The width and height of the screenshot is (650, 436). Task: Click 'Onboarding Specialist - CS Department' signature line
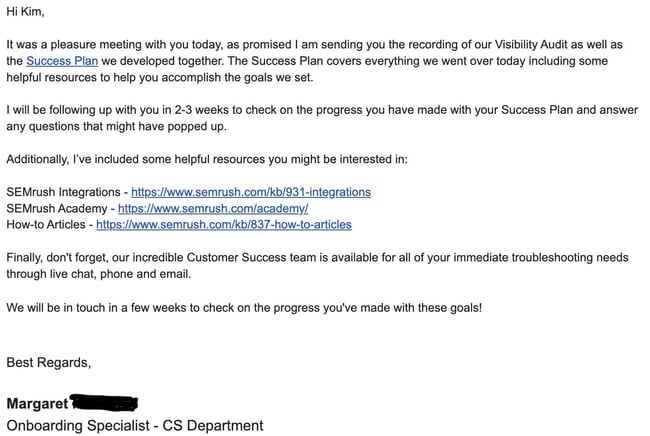pos(135,426)
